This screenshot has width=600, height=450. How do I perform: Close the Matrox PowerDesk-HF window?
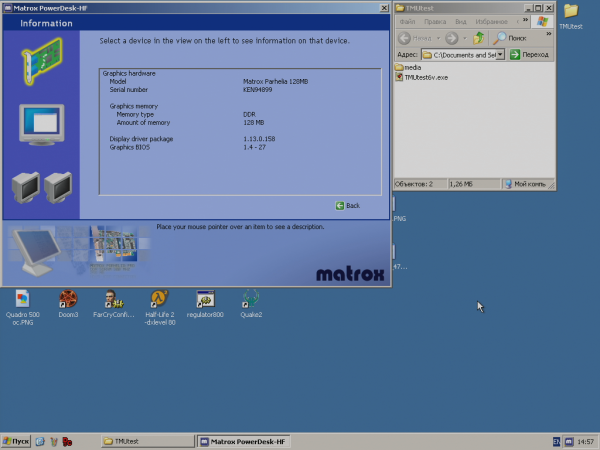click(384, 8)
